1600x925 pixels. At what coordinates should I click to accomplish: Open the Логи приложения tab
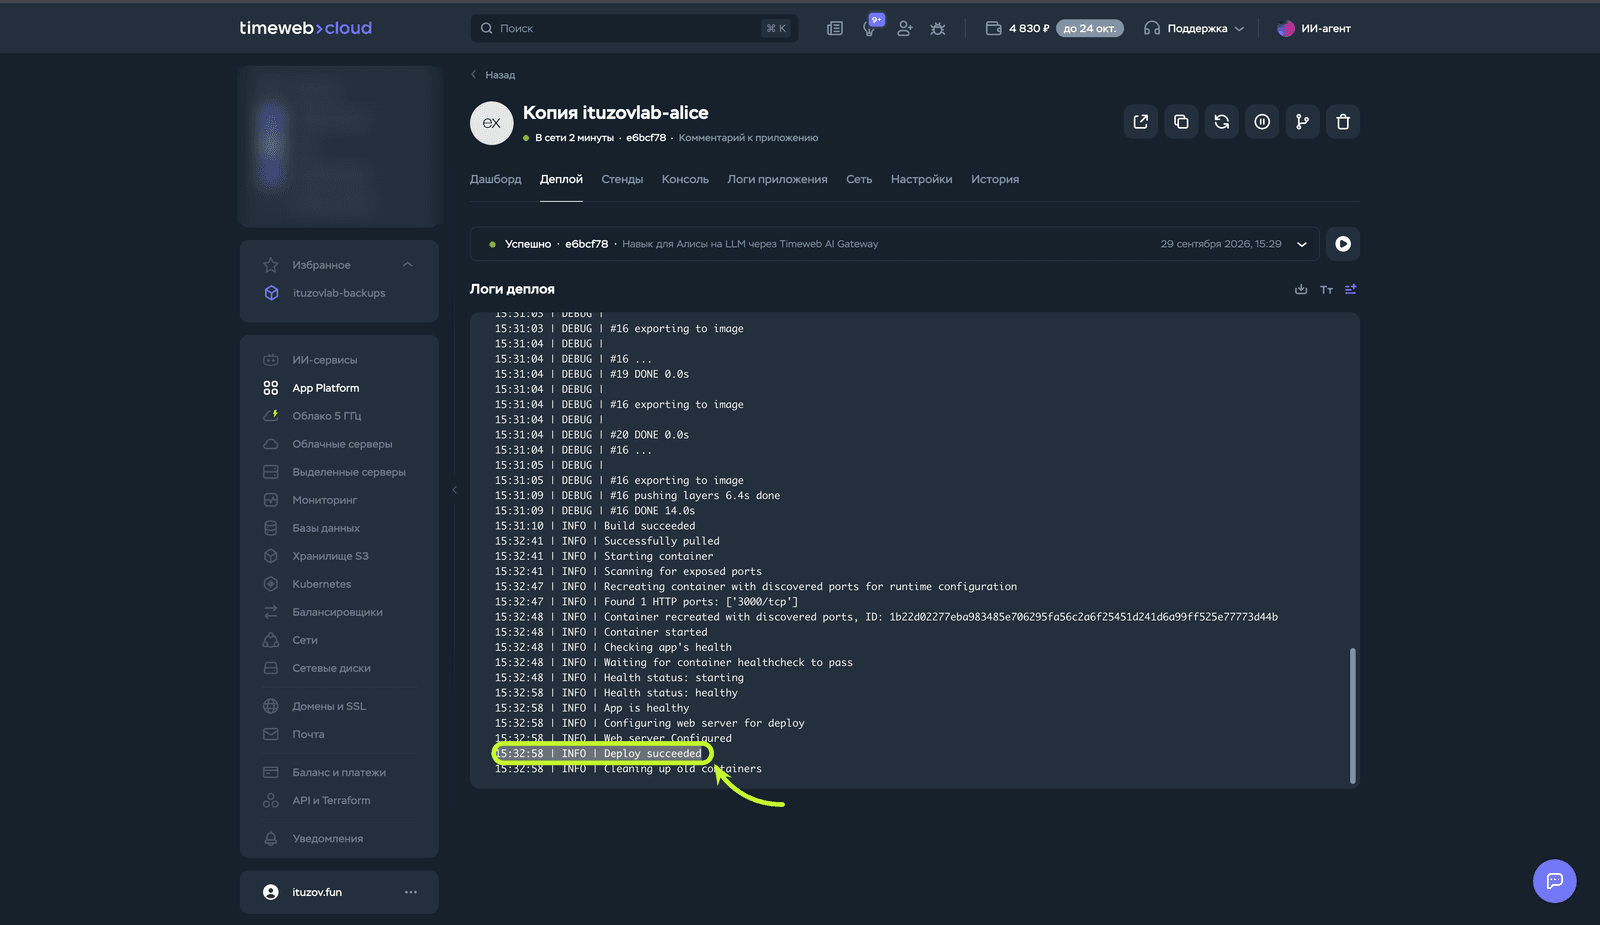tap(777, 180)
